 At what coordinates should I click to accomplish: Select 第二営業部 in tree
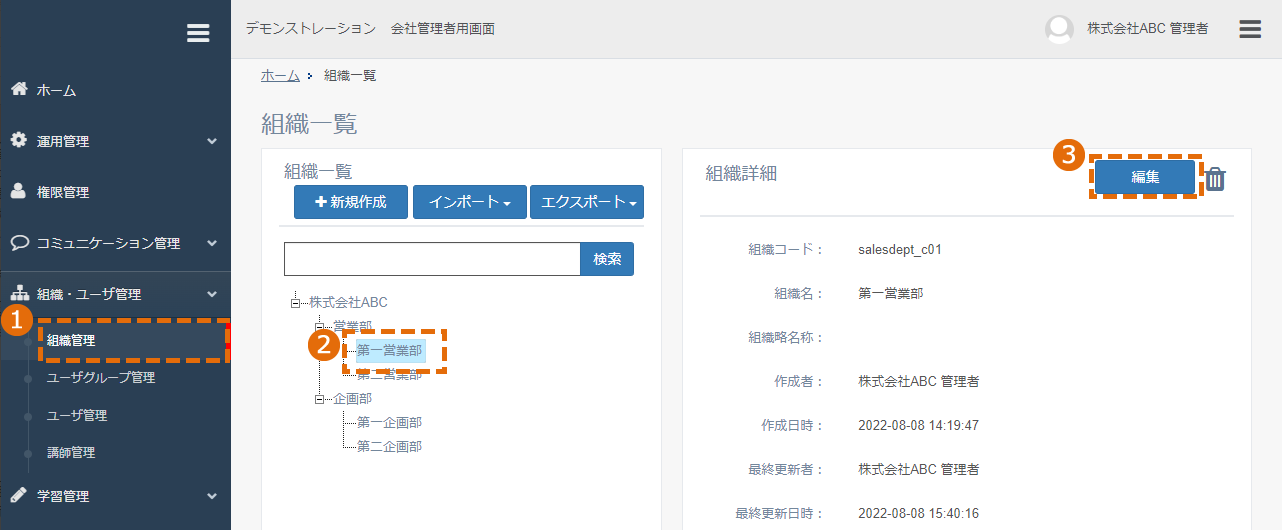[389, 374]
